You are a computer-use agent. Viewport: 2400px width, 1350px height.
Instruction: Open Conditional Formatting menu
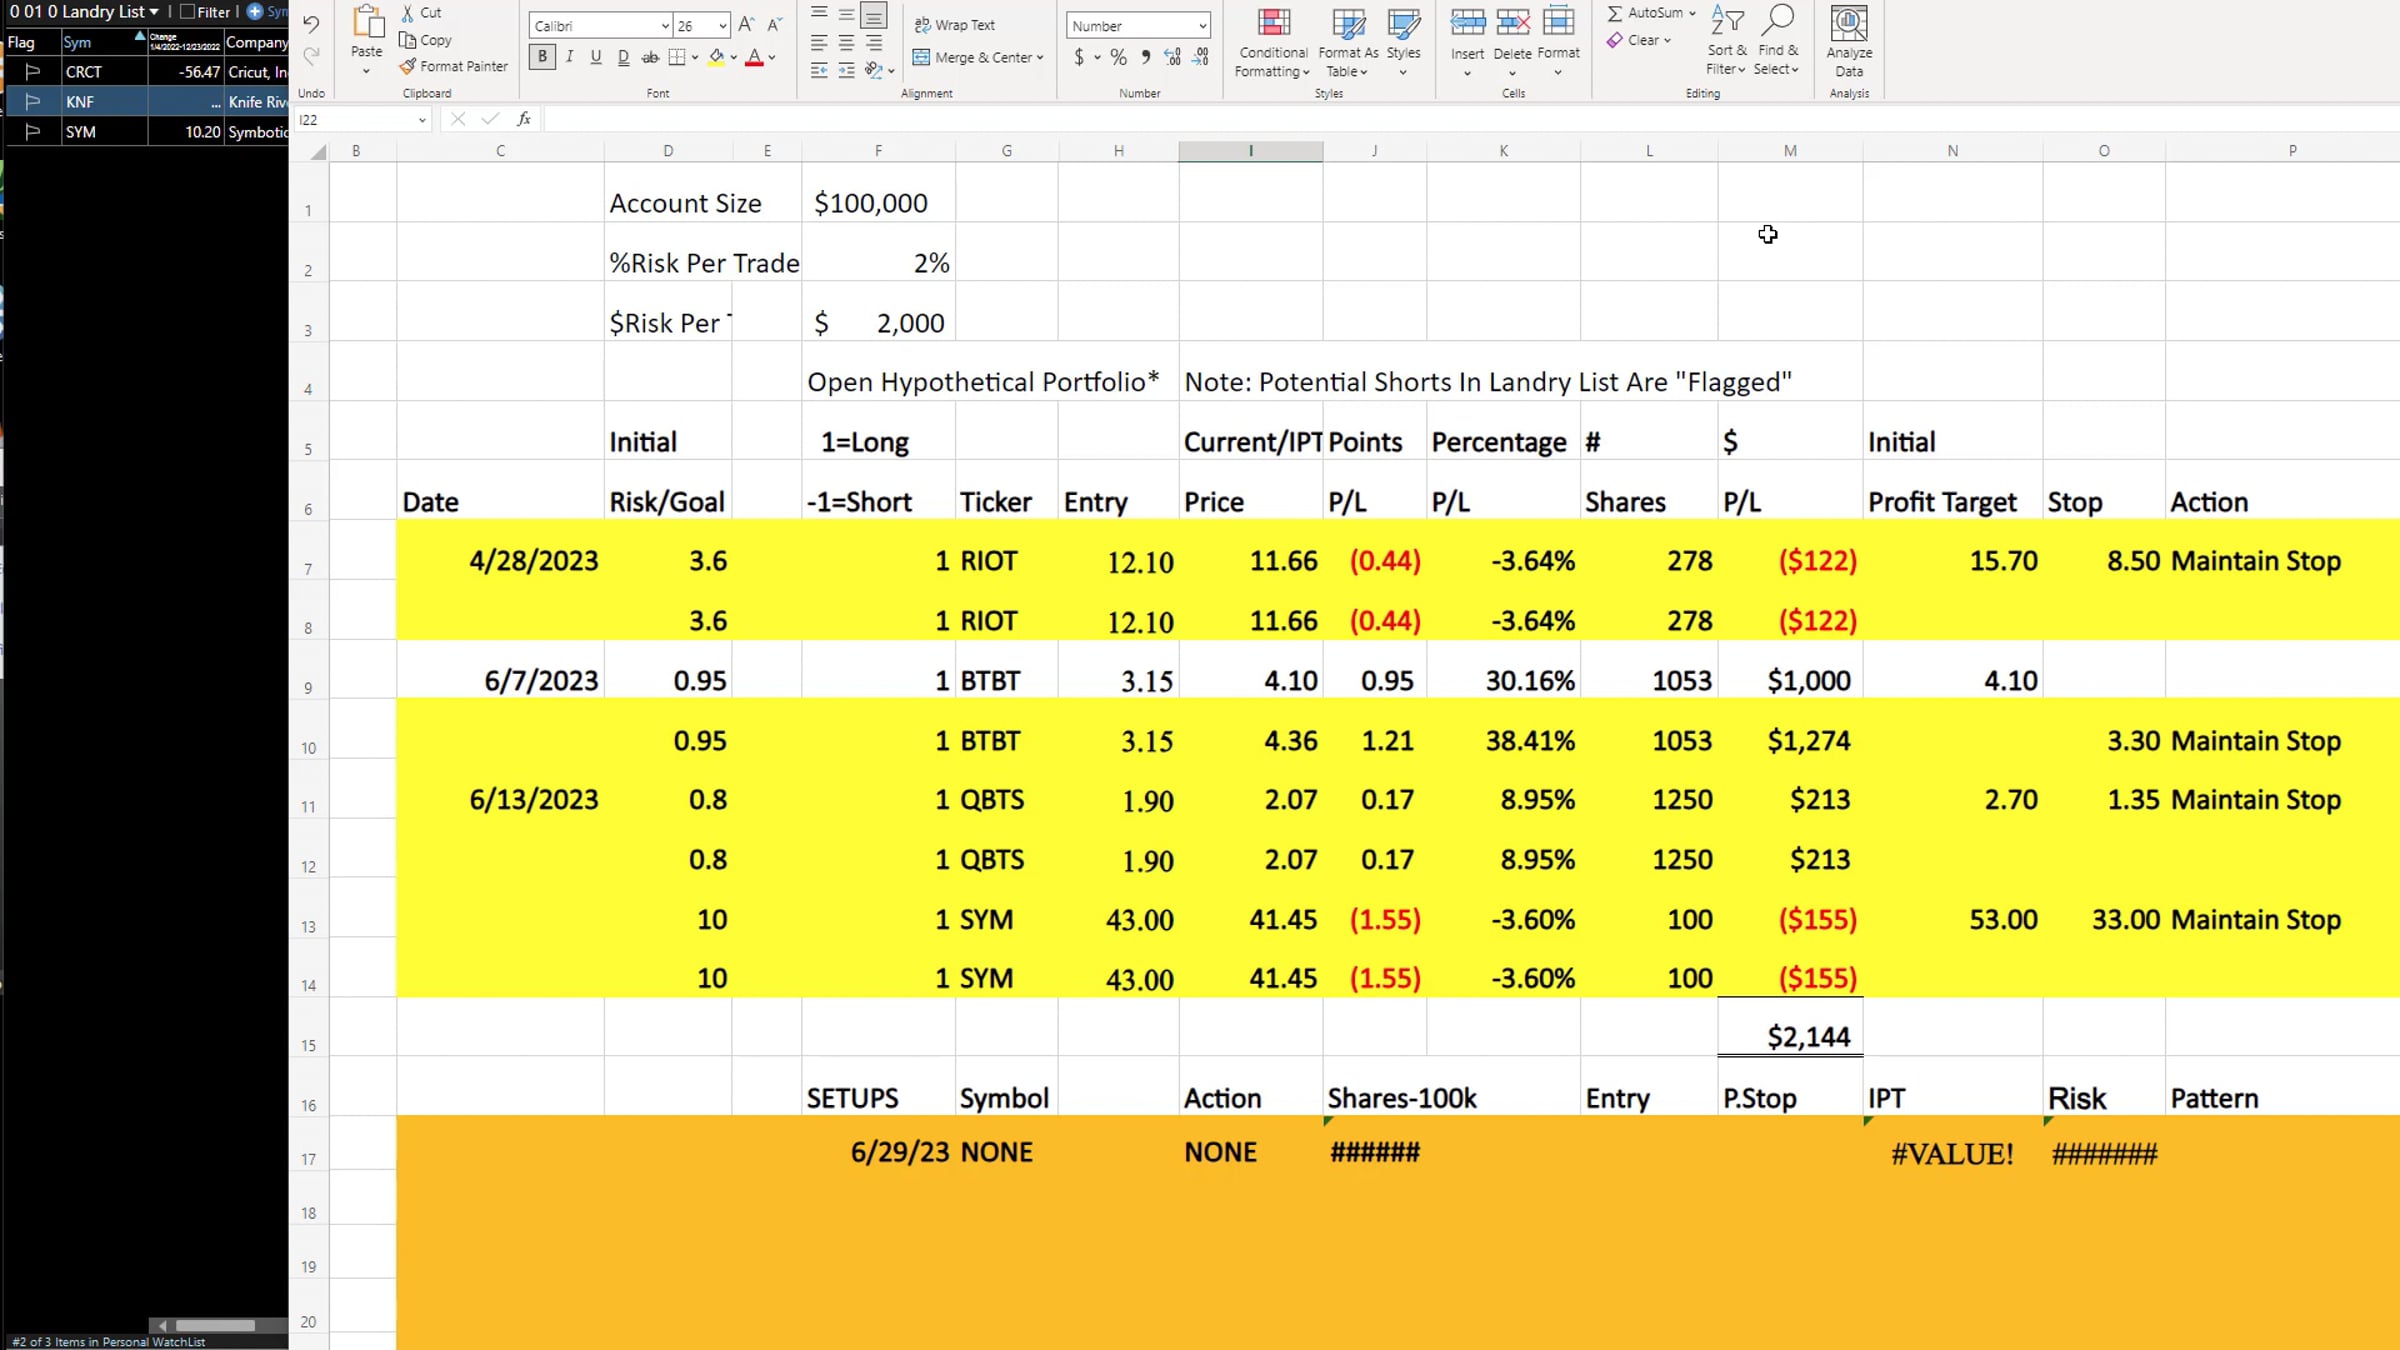coord(1273,42)
